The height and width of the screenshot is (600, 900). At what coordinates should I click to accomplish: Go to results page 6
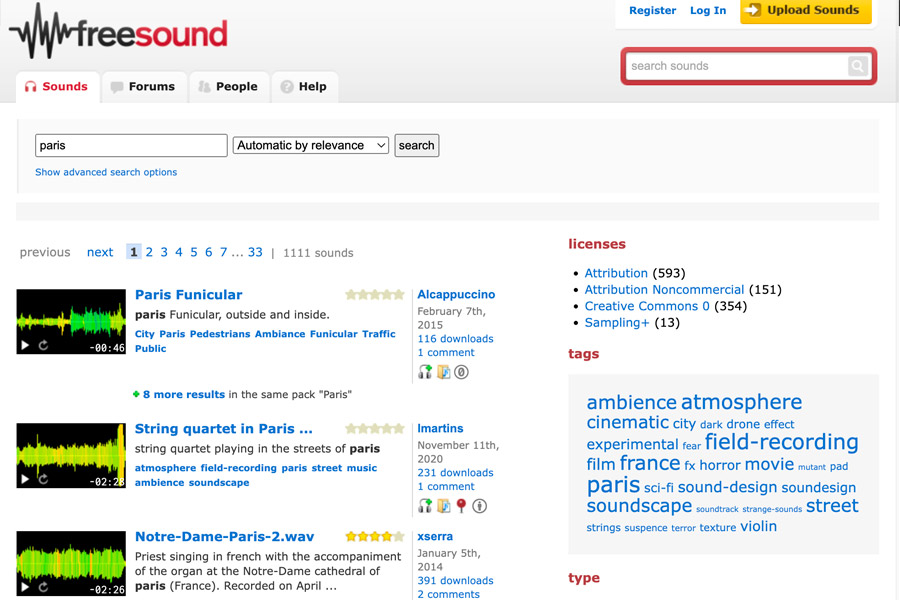click(x=209, y=252)
